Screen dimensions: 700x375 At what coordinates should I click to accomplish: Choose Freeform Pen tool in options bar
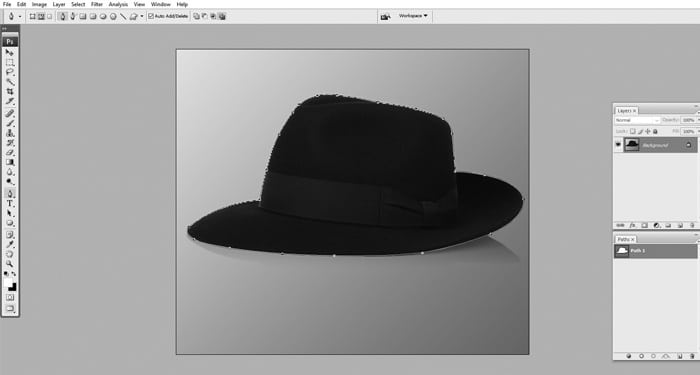(x=73, y=16)
